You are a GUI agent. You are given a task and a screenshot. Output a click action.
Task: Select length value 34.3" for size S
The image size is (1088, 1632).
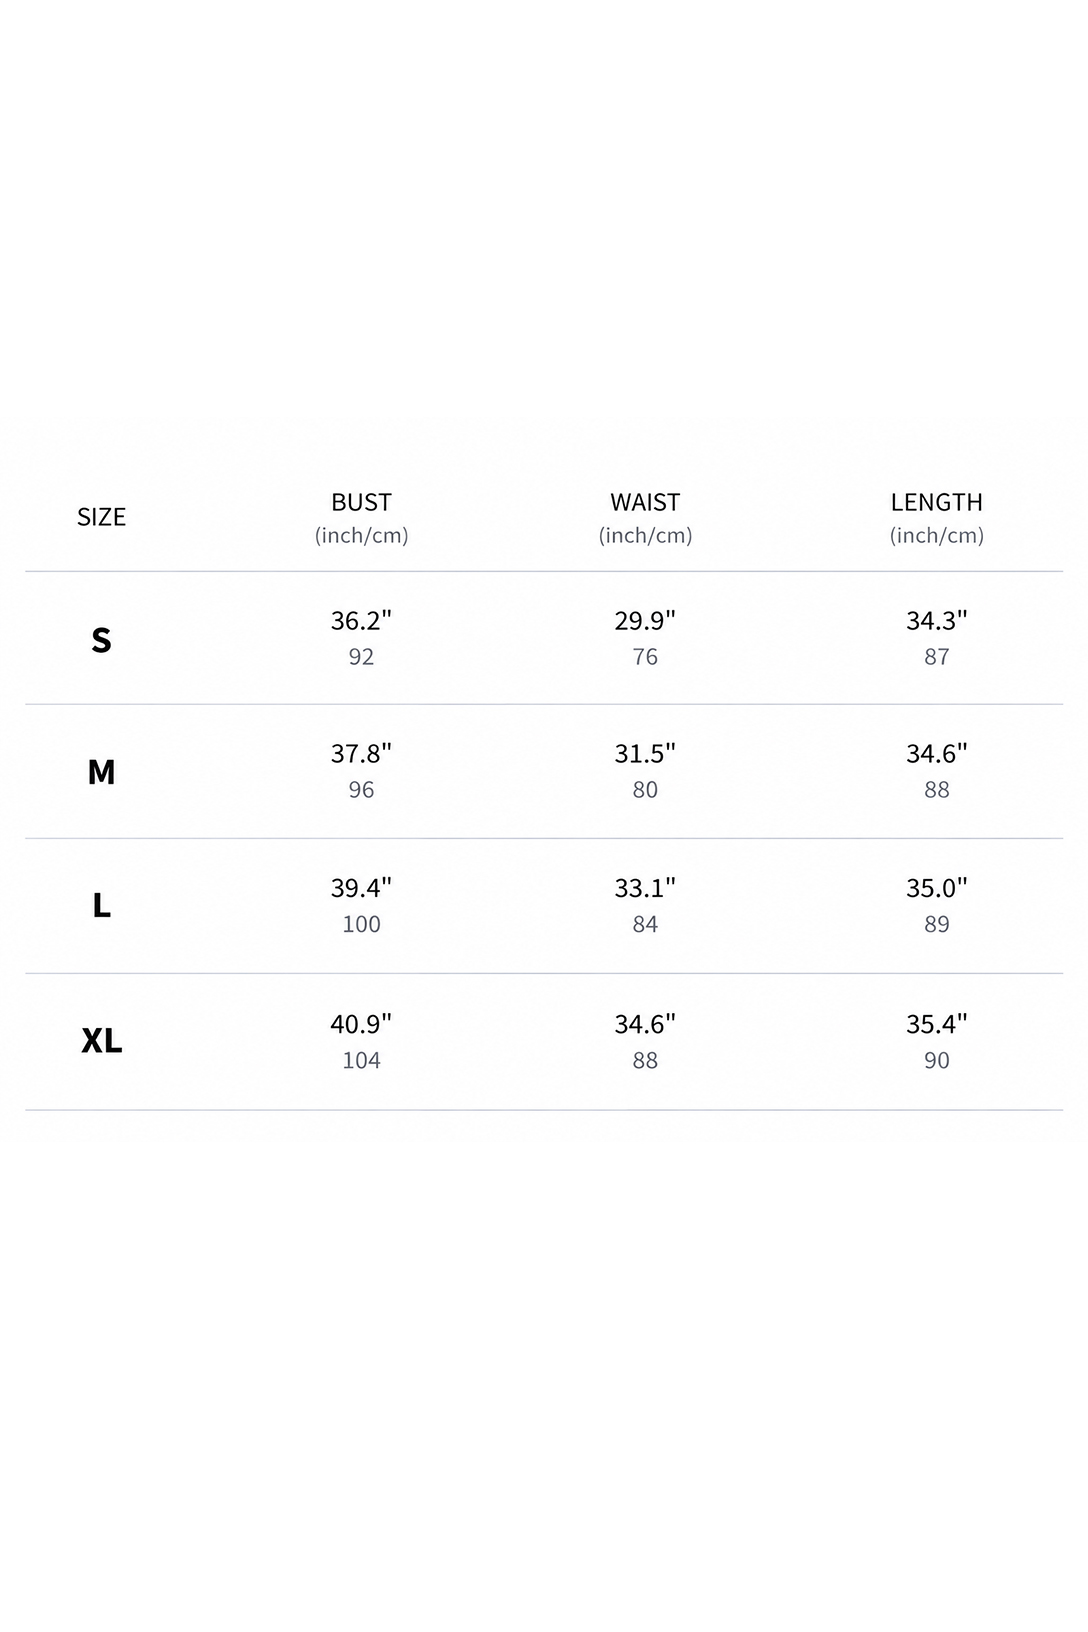click(x=937, y=621)
